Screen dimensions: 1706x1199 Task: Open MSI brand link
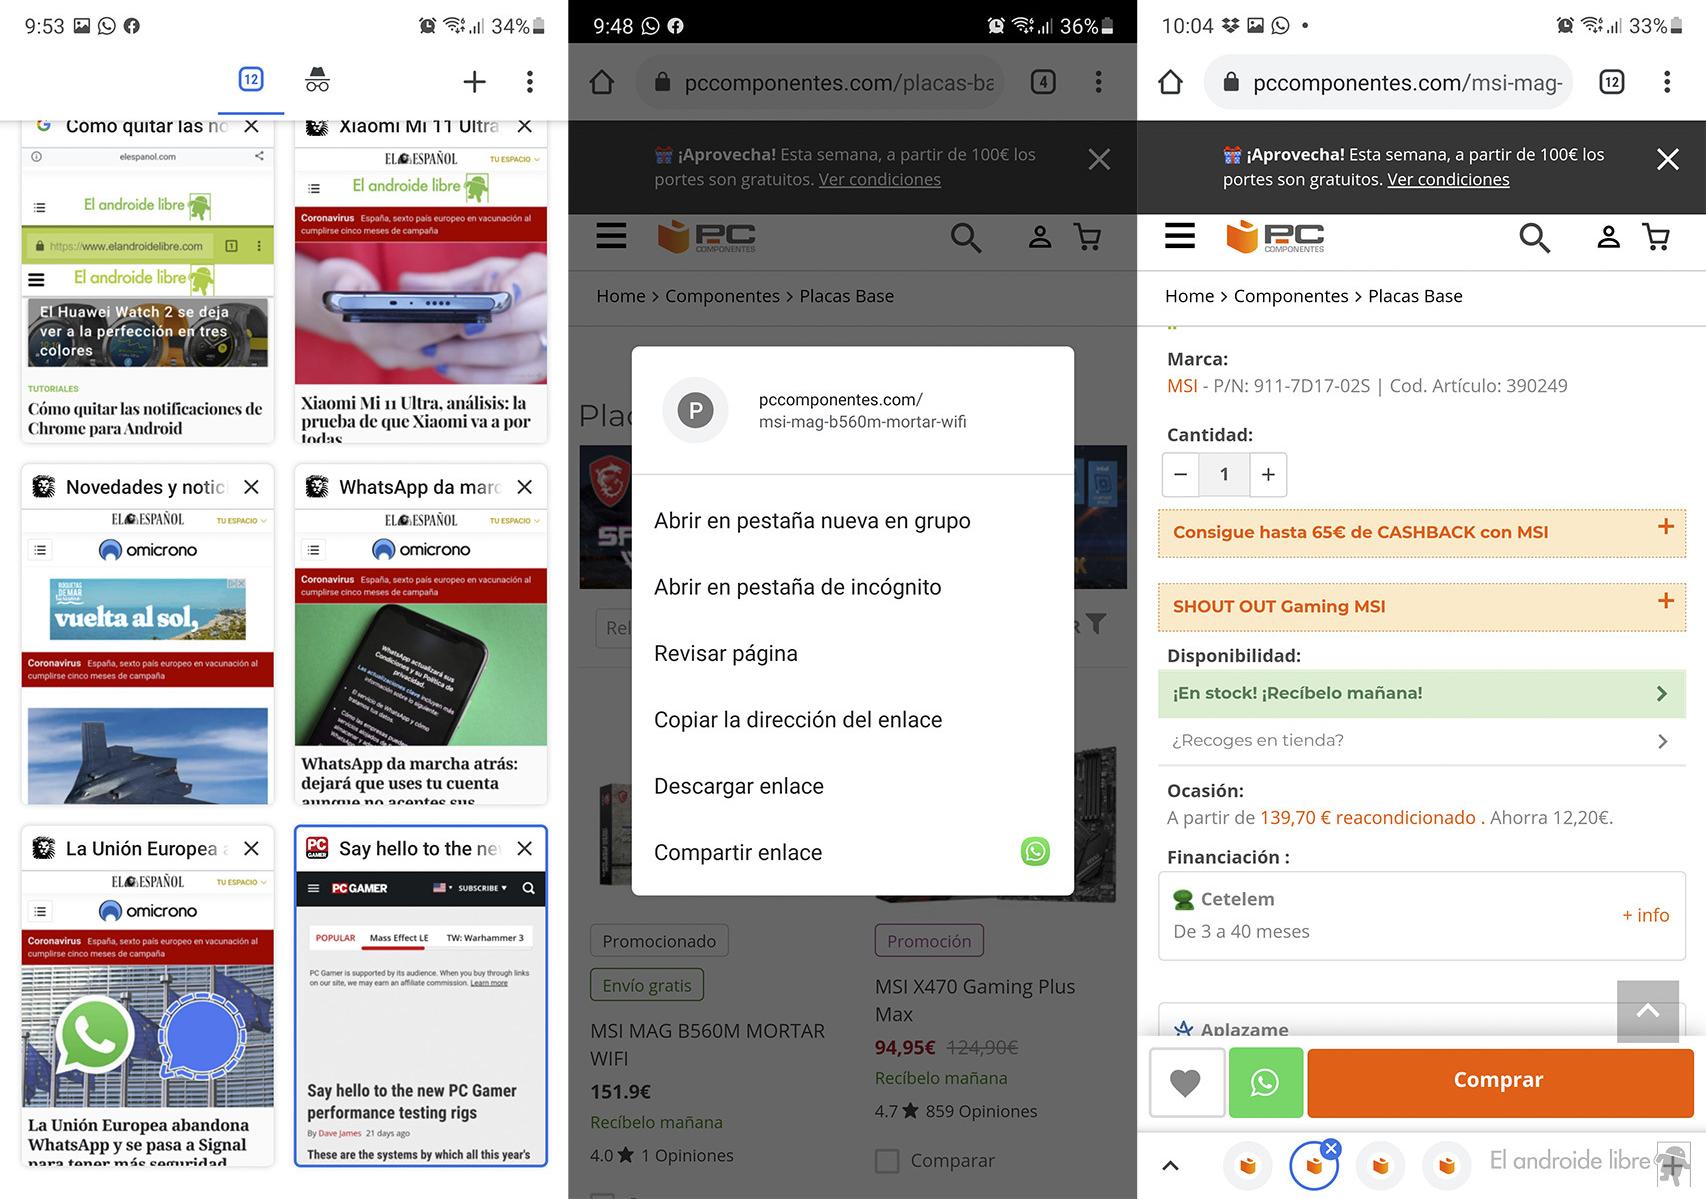(1182, 386)
